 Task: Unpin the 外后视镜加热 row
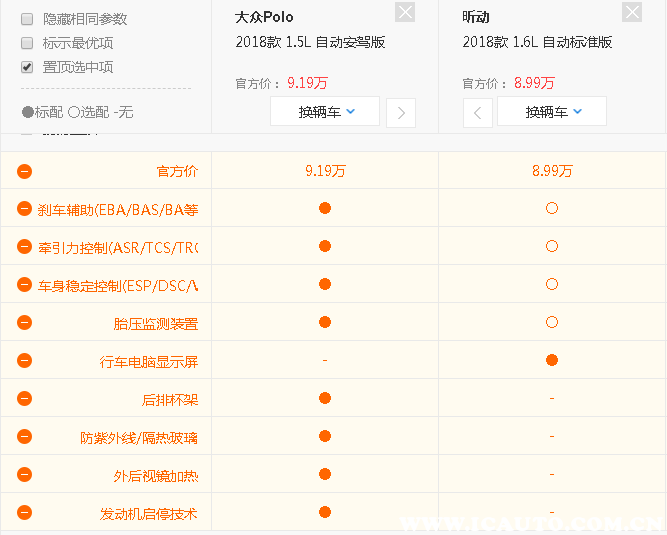[25, 475]
